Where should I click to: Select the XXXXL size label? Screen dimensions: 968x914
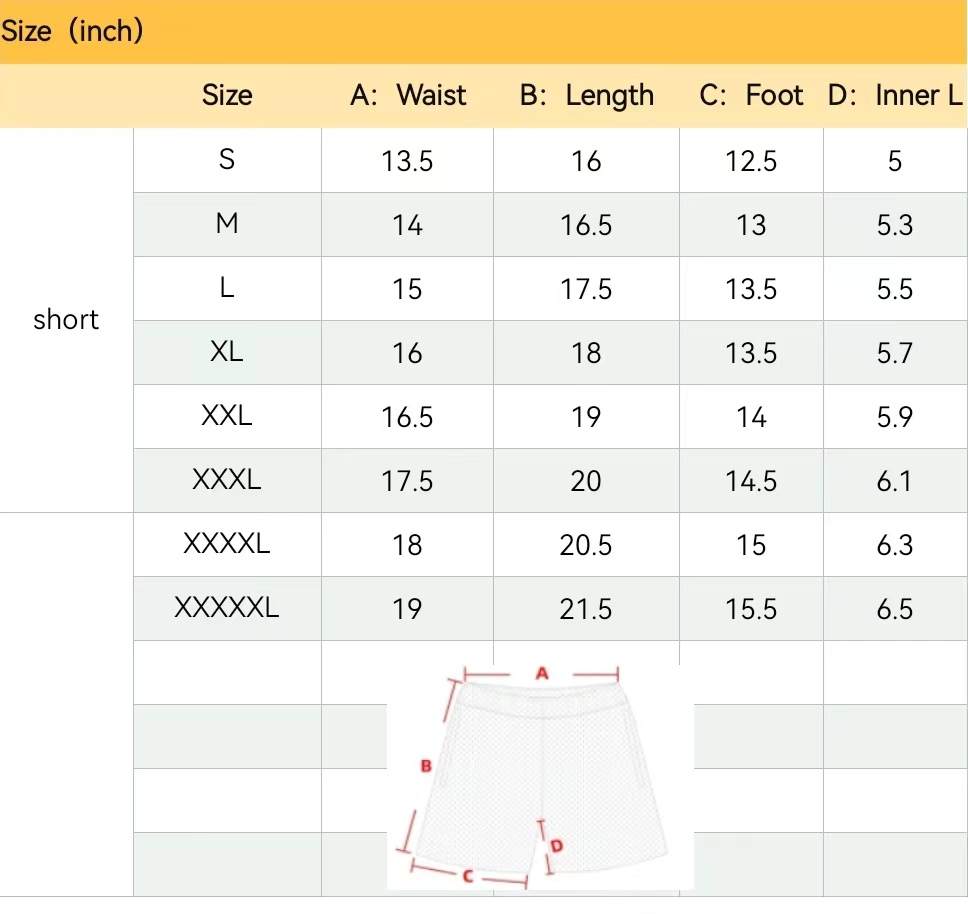tap(227, 544)
